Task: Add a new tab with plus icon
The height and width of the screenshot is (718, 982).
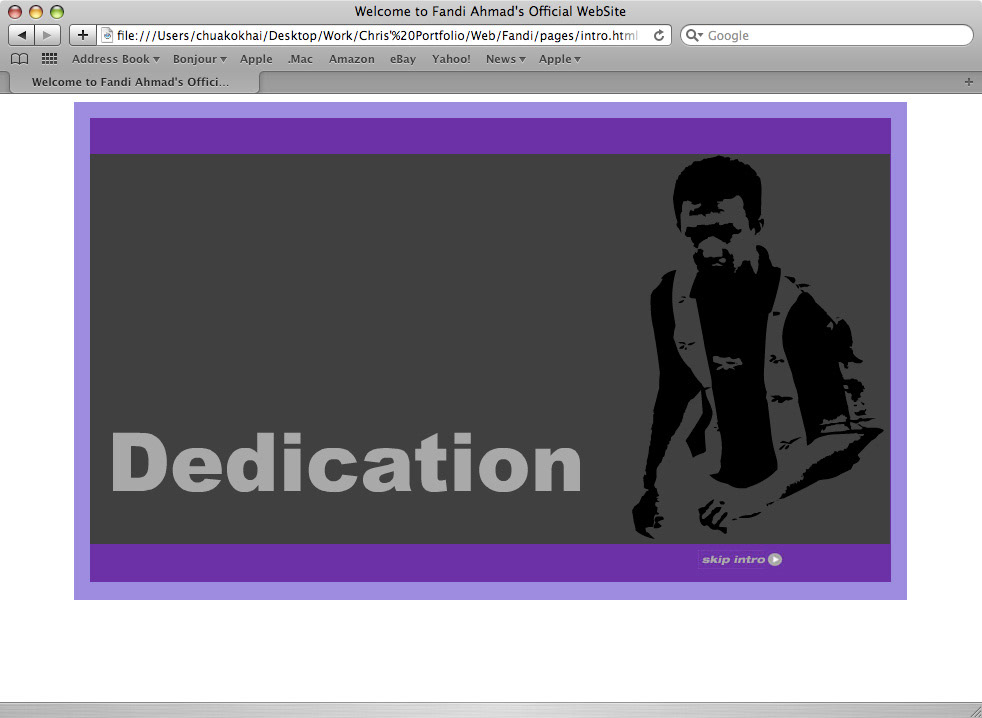Action: (x=969, y=82)
